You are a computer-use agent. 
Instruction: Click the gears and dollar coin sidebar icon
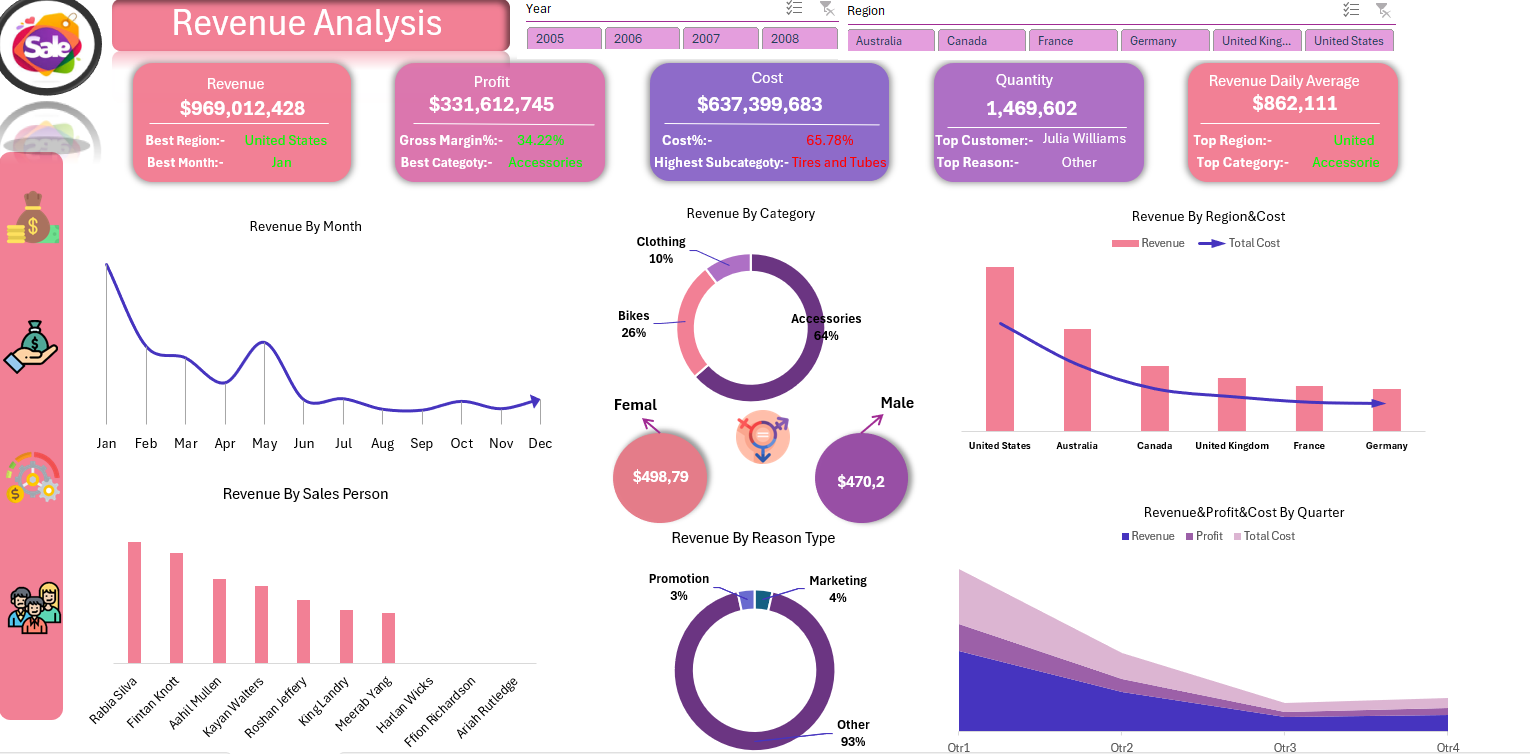click(32, 477)
